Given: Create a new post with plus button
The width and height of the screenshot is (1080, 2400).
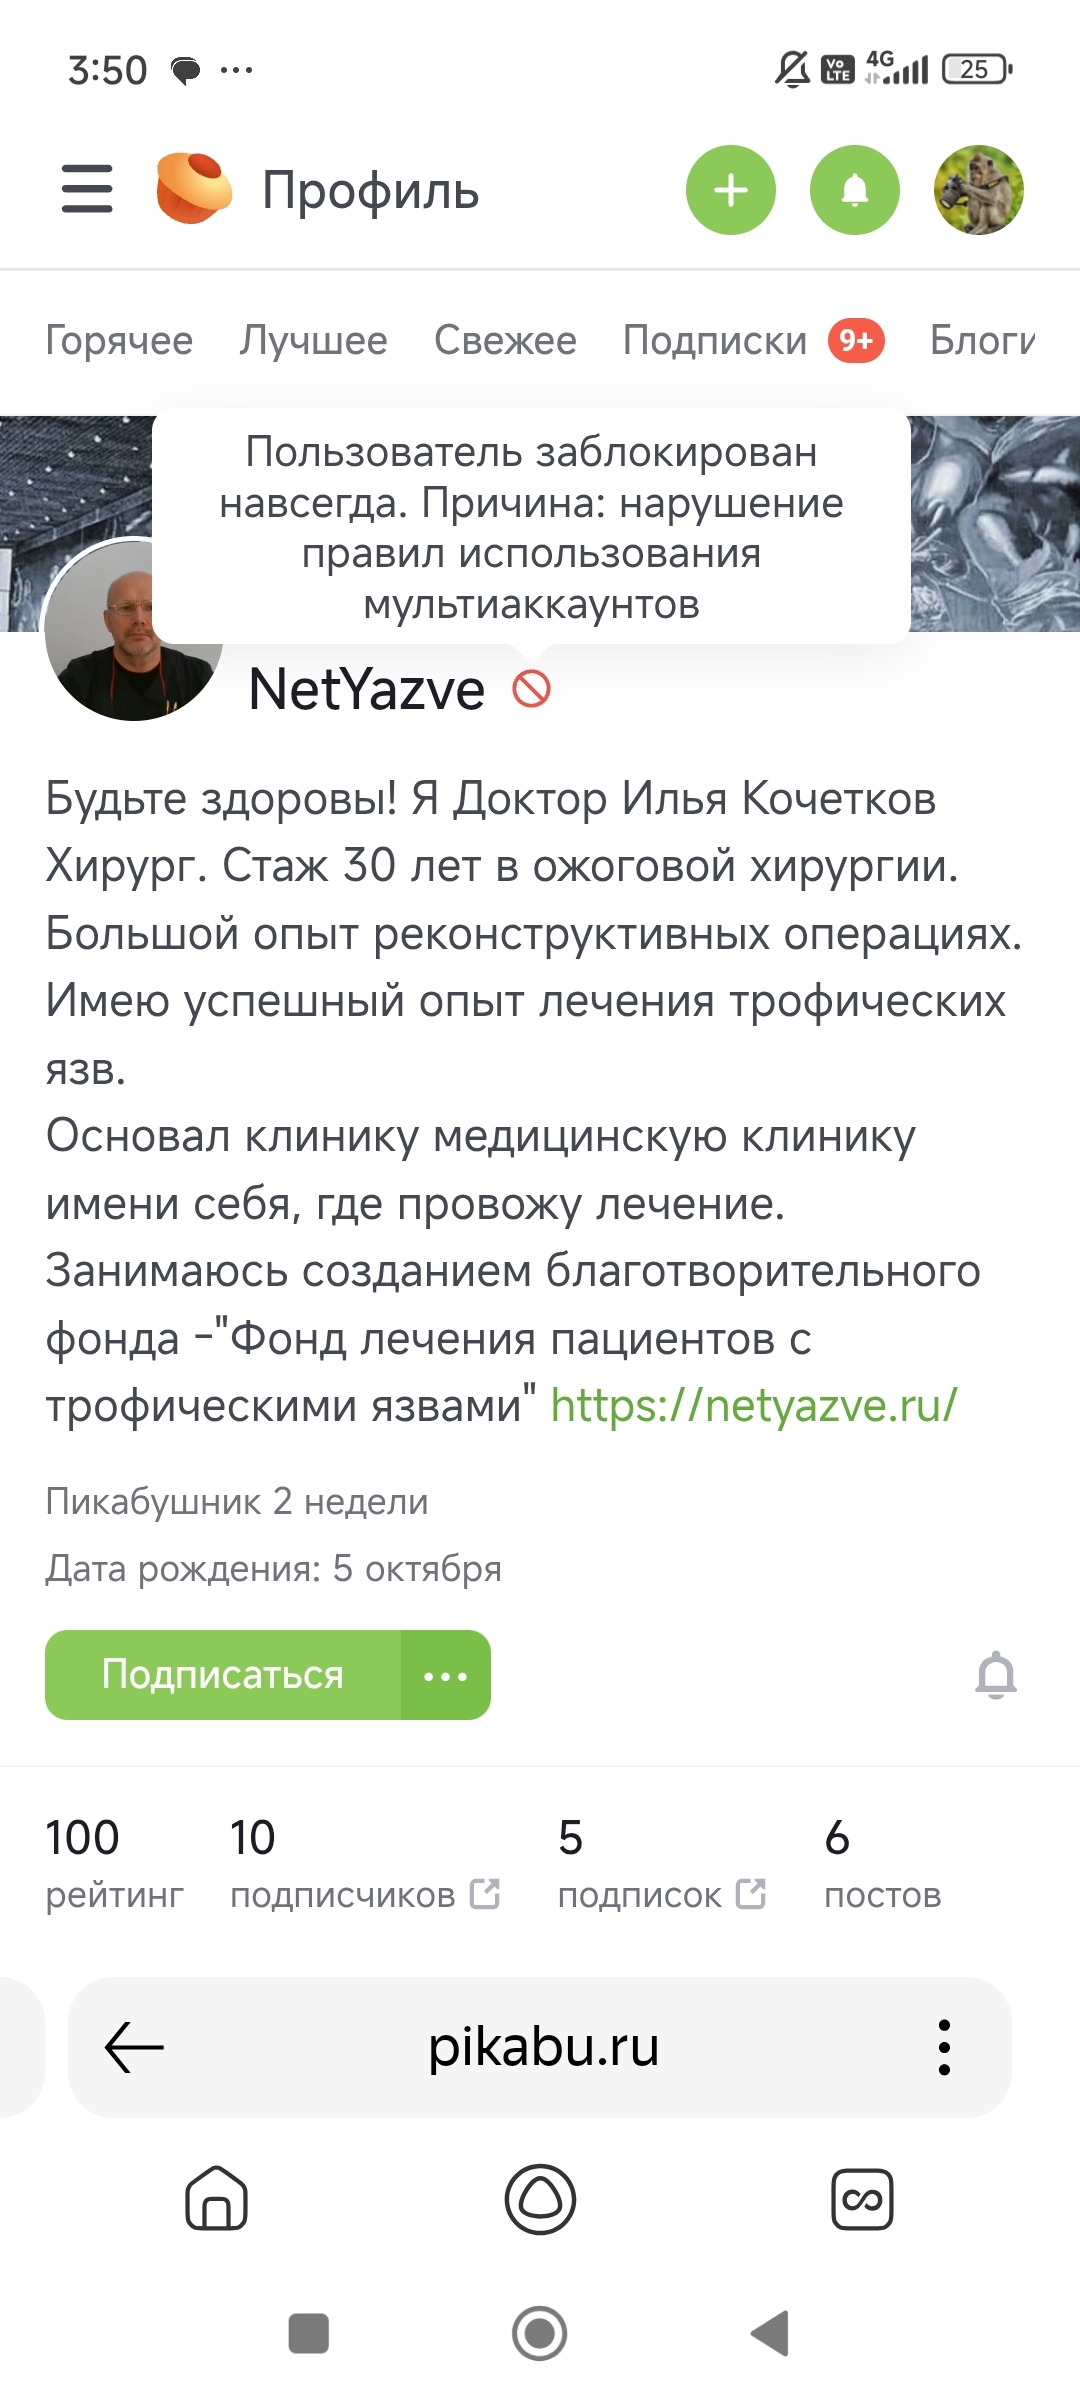Looking at the screenshot, I should [731, 190].
